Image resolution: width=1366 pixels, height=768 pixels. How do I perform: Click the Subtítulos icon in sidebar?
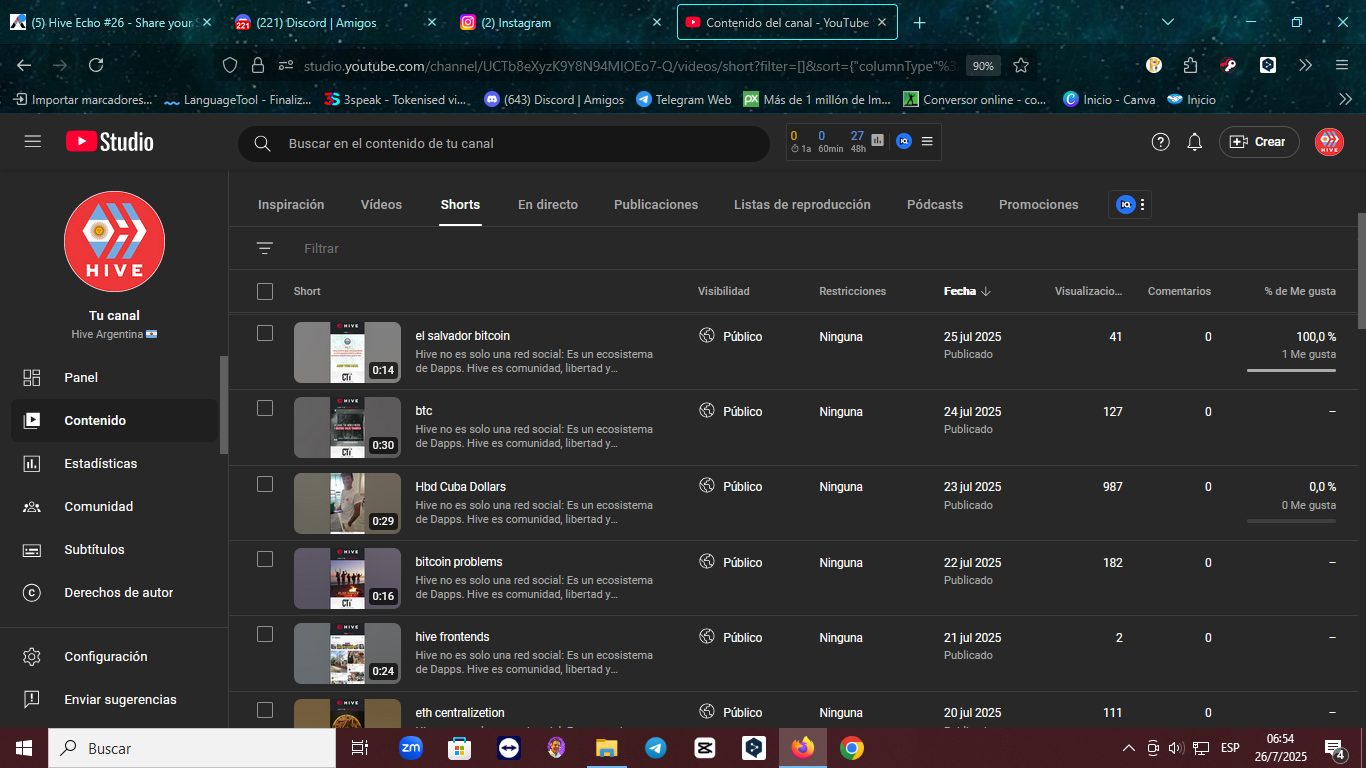coord(32,549)
